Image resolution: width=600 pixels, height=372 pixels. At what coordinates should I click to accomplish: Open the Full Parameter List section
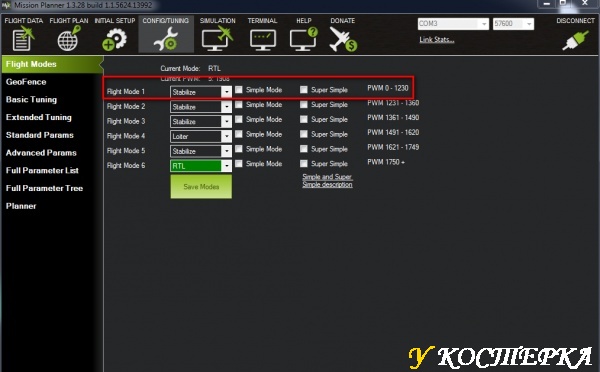(42, 171)
